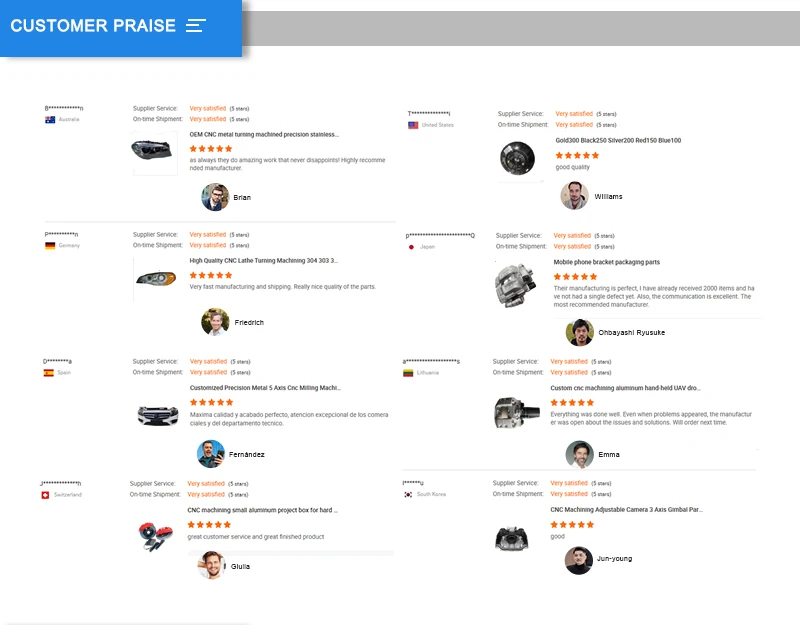Click the red brake kit product image
This screenshot has width=800, height=625.
point(156,535)
